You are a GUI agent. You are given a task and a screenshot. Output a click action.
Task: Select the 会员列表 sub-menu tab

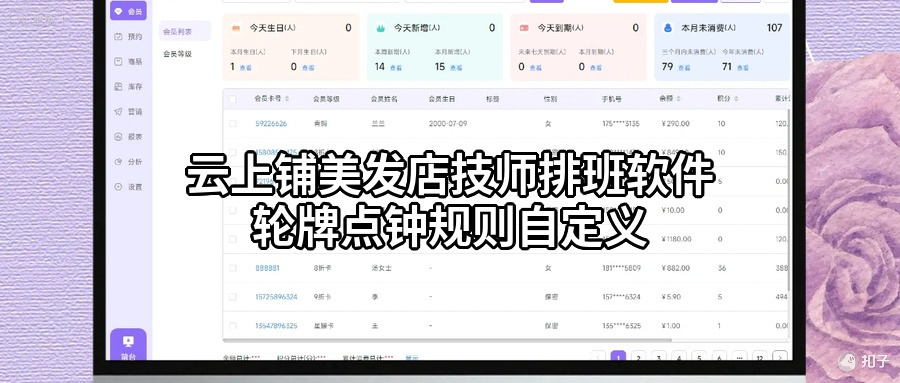[x=185, y=31]
